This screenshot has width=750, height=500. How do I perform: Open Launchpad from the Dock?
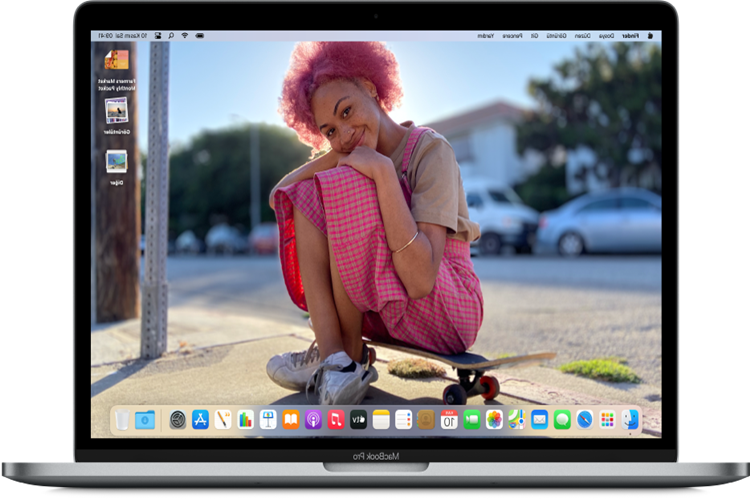607,420
